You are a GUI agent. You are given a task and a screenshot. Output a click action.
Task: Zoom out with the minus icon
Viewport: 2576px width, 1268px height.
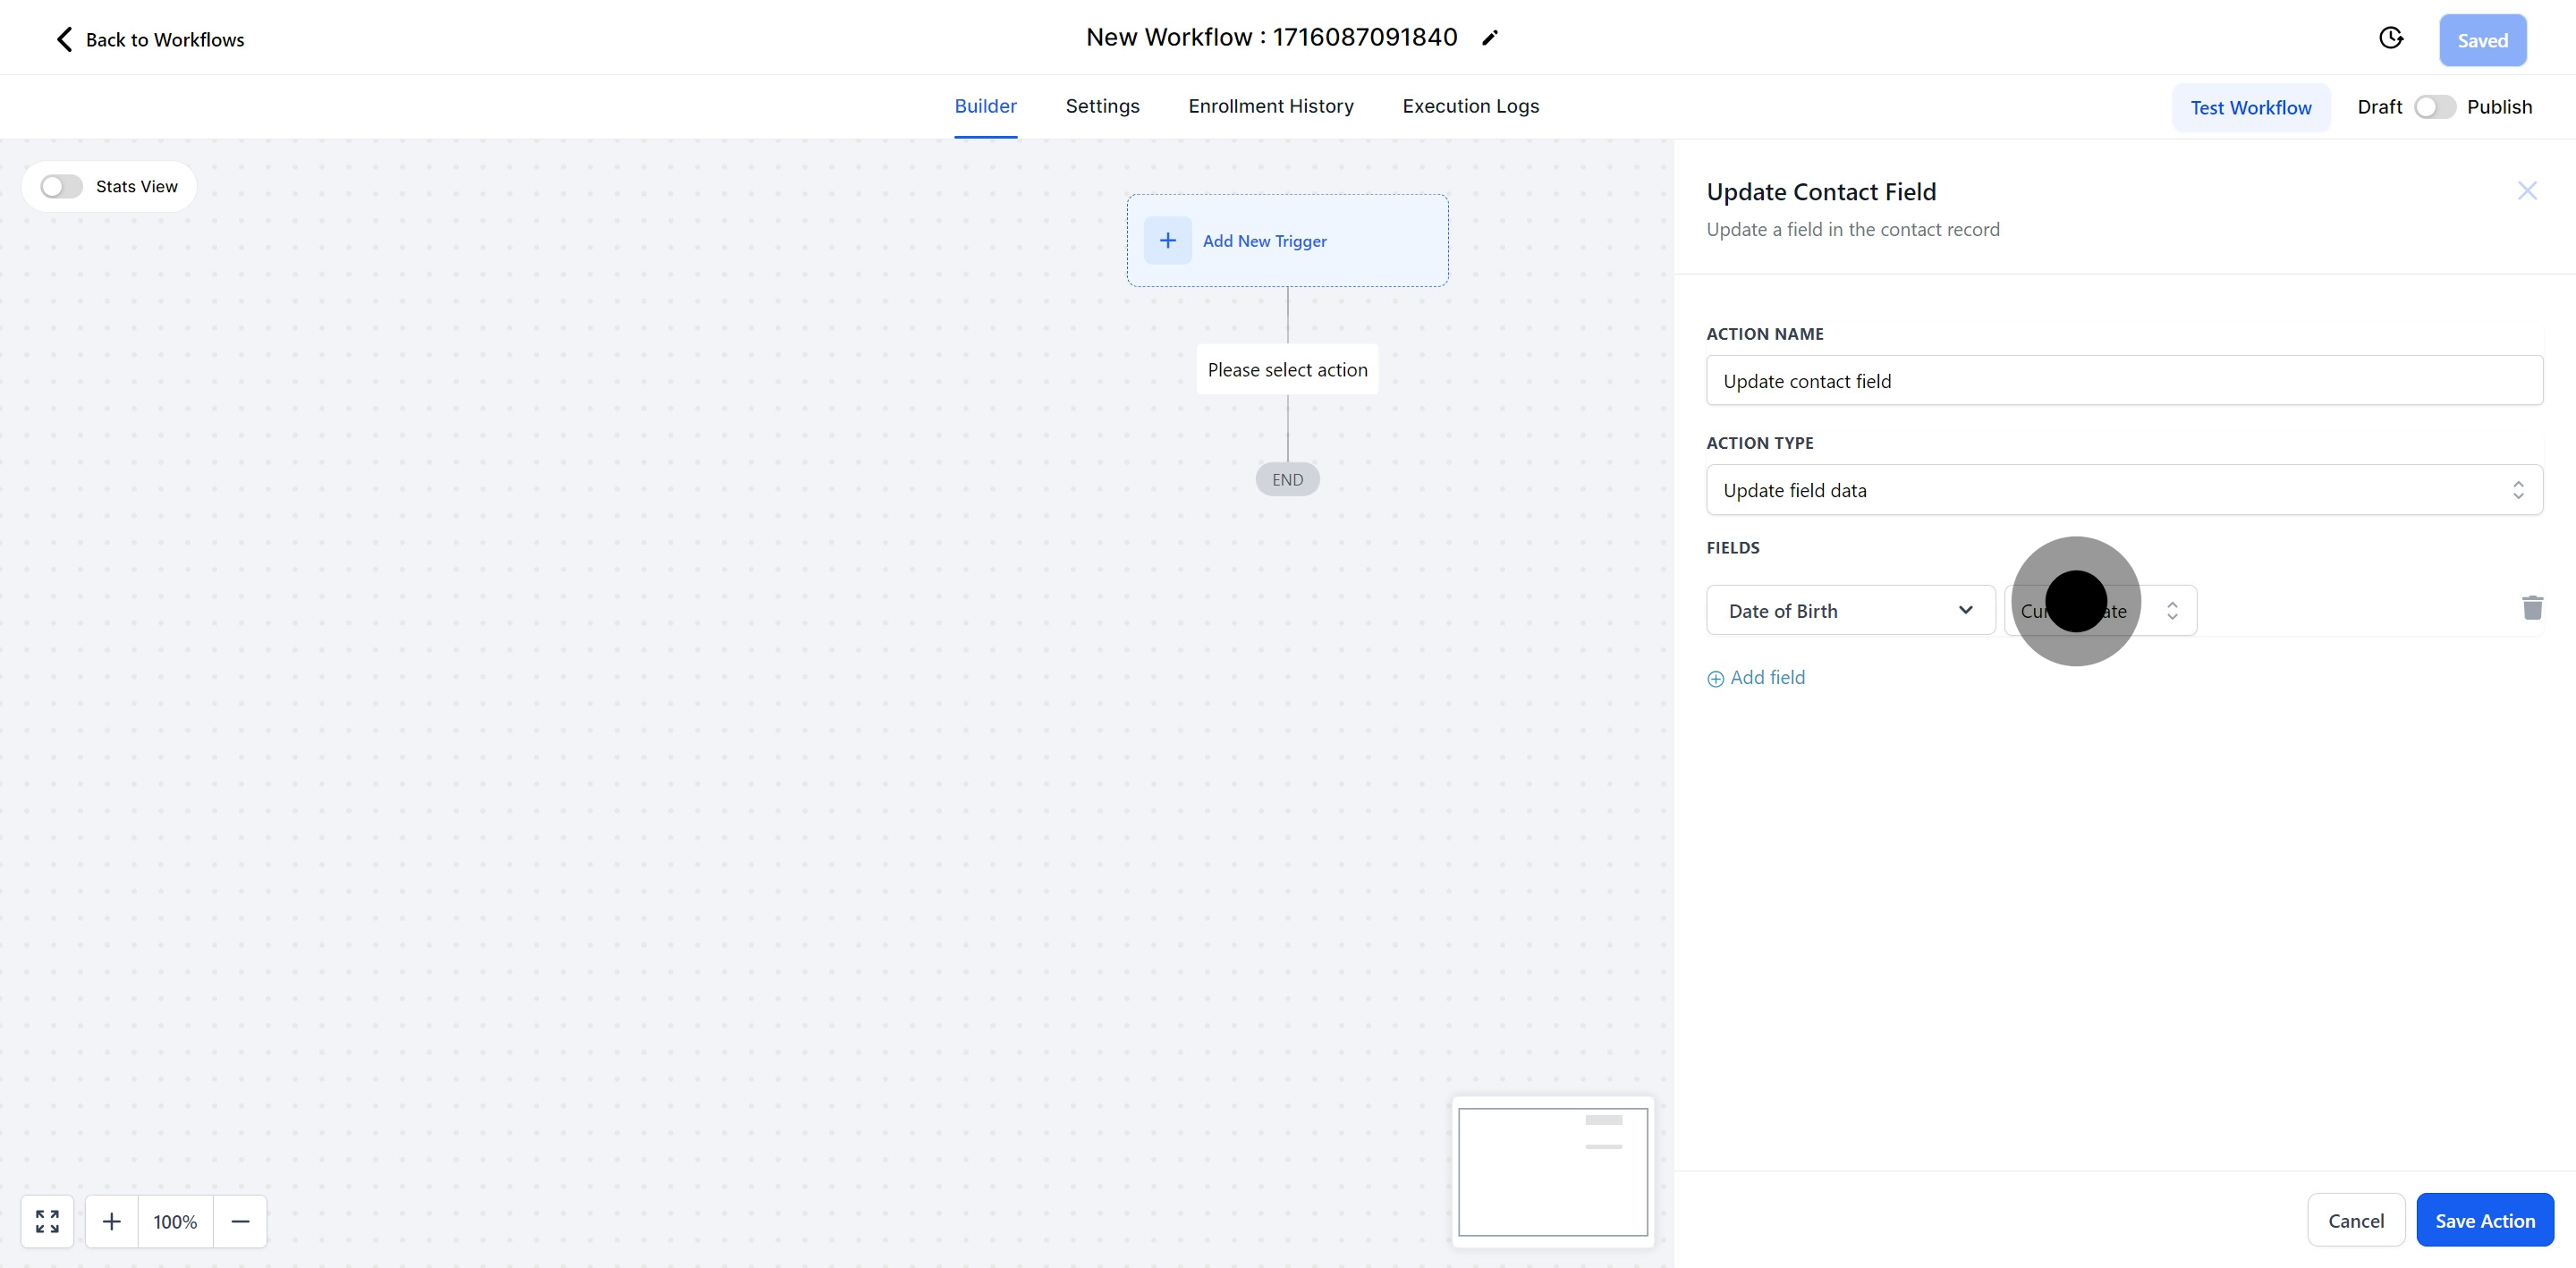[240, 1221]
